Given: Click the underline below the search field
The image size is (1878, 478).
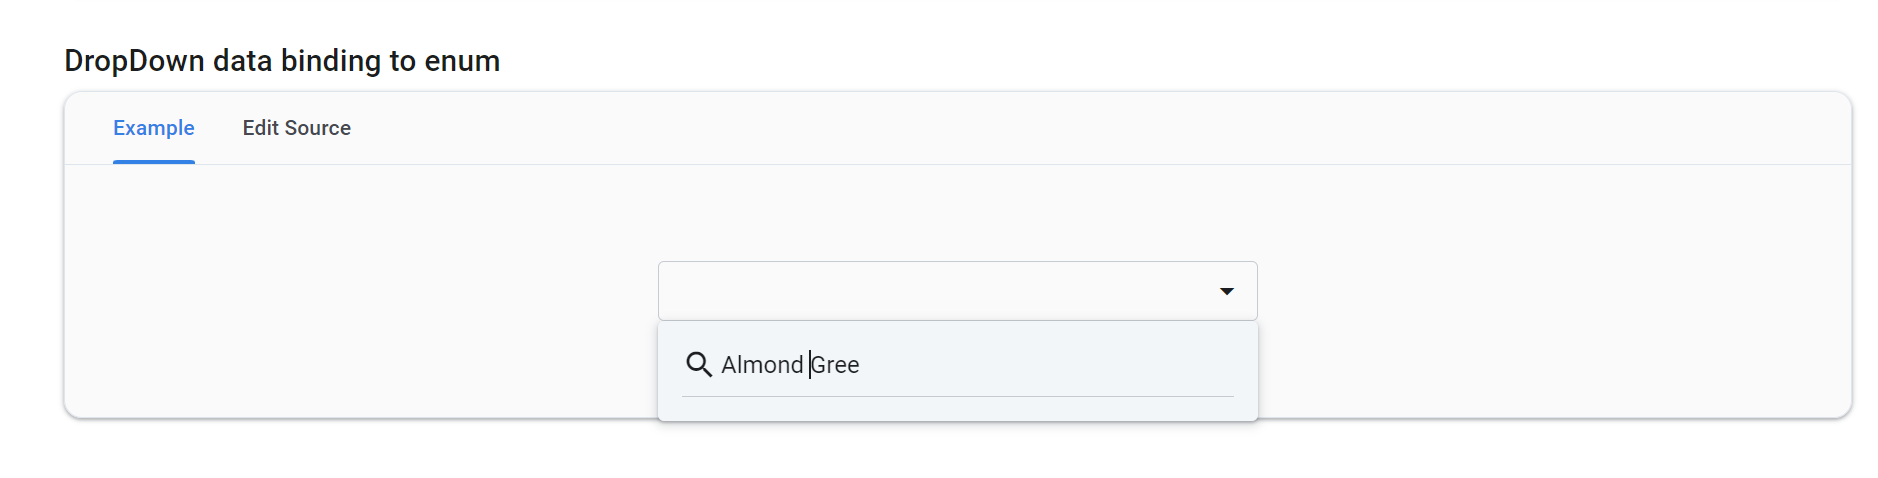Looking at the screenshot, I should (957, 396).
